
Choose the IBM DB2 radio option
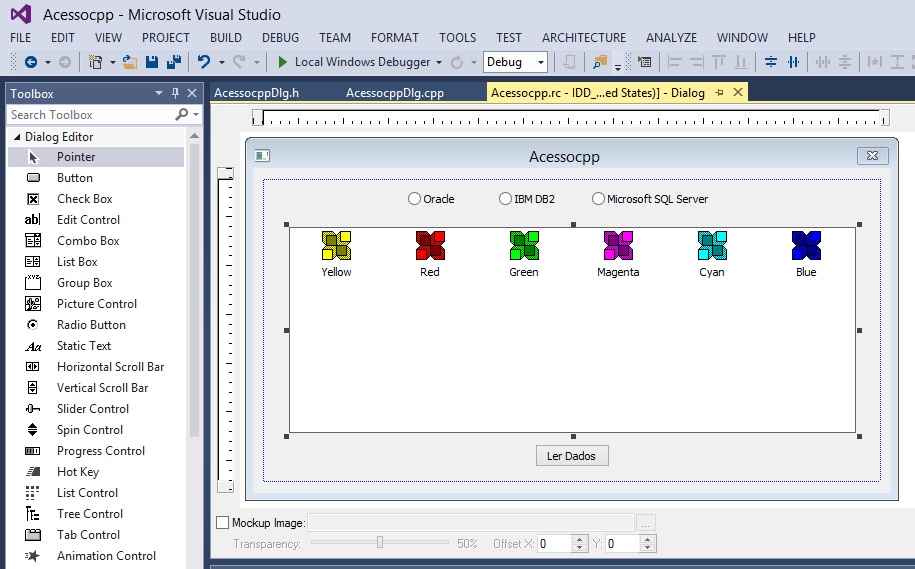(x=505, y=199)
